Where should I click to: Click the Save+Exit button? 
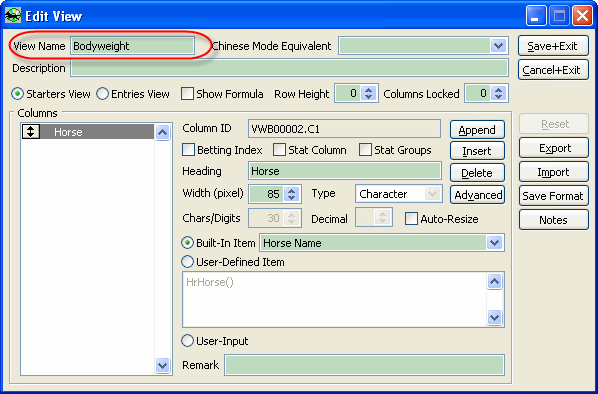pos(553,46)
